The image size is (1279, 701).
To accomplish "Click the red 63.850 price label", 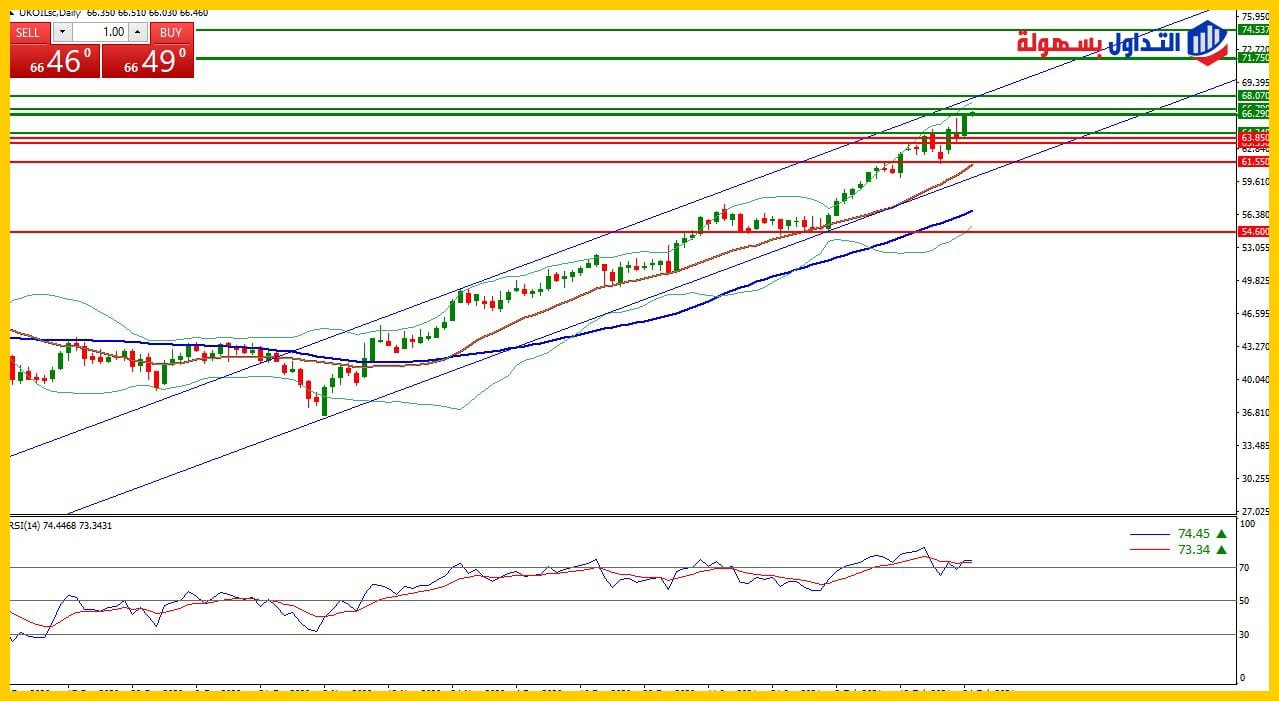I will (1254, 138).
